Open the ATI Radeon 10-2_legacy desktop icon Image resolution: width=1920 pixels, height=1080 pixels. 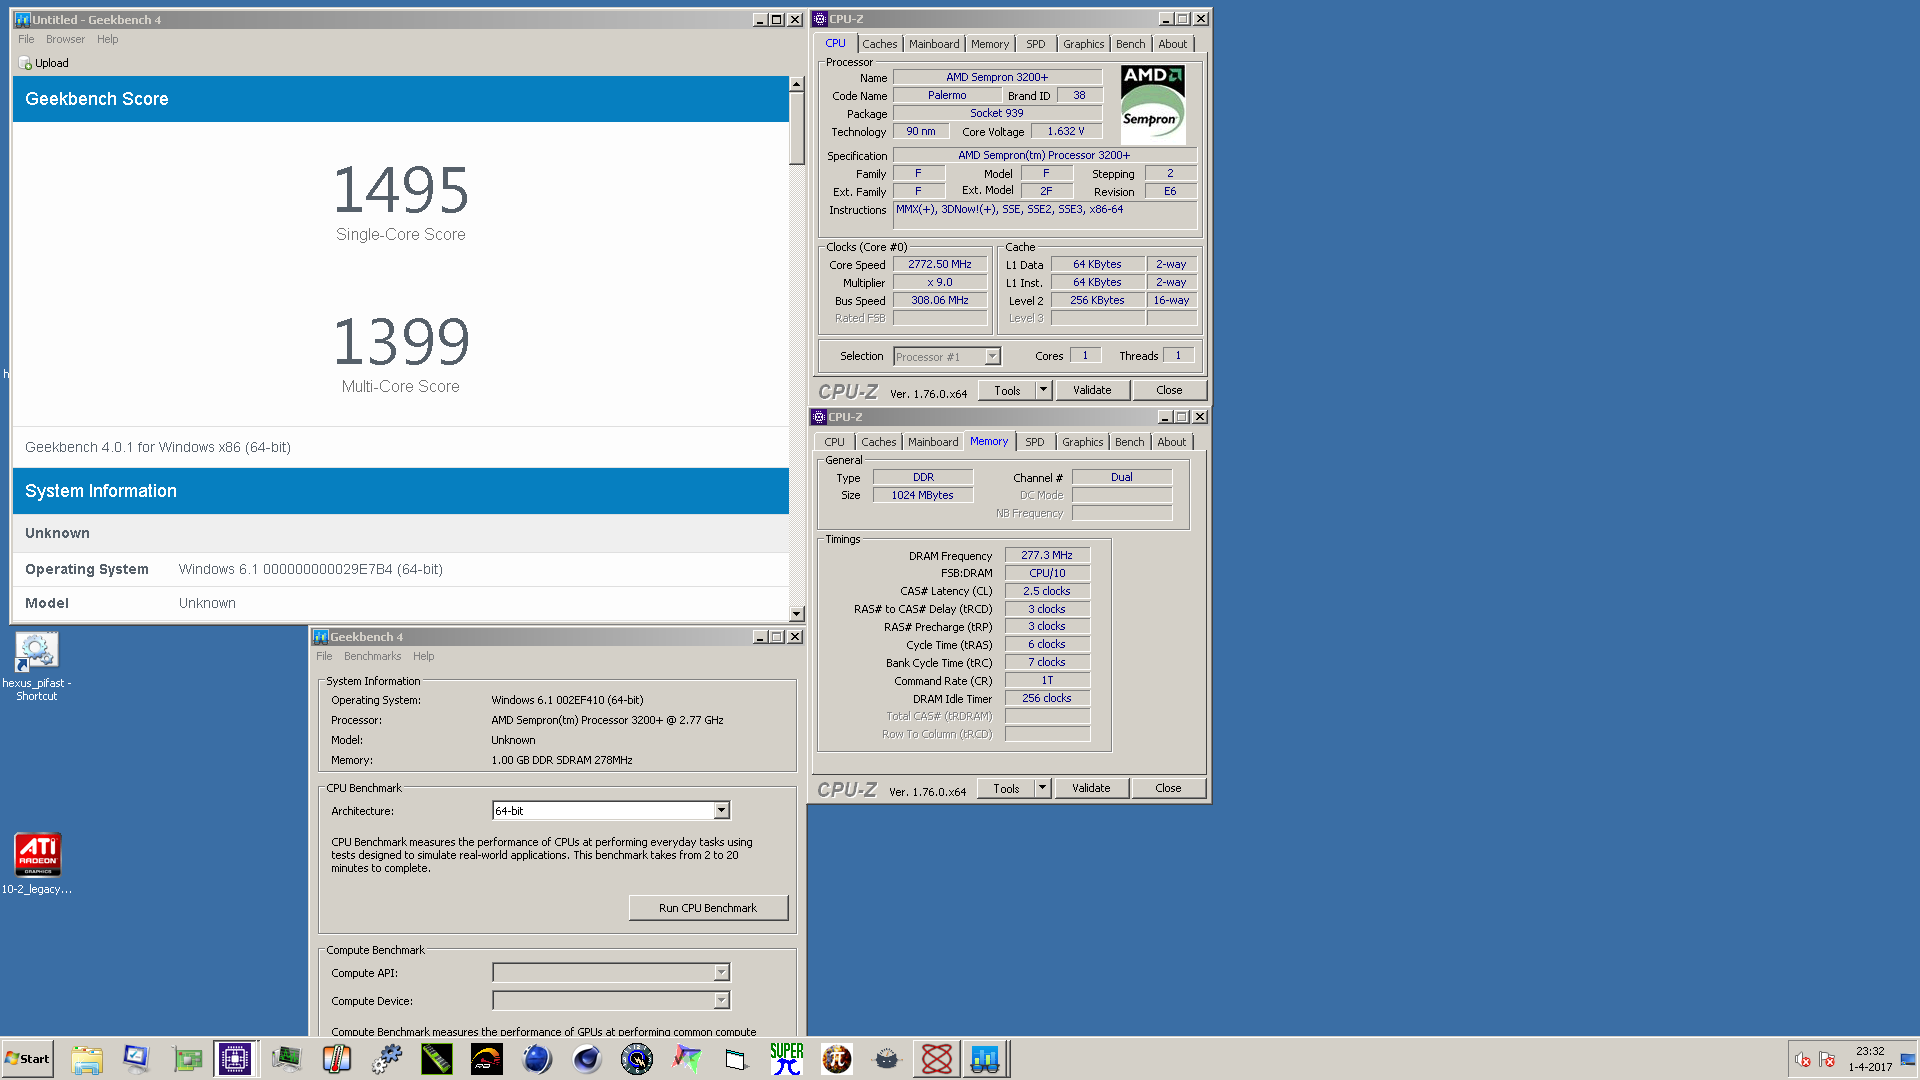coord(37,863)
